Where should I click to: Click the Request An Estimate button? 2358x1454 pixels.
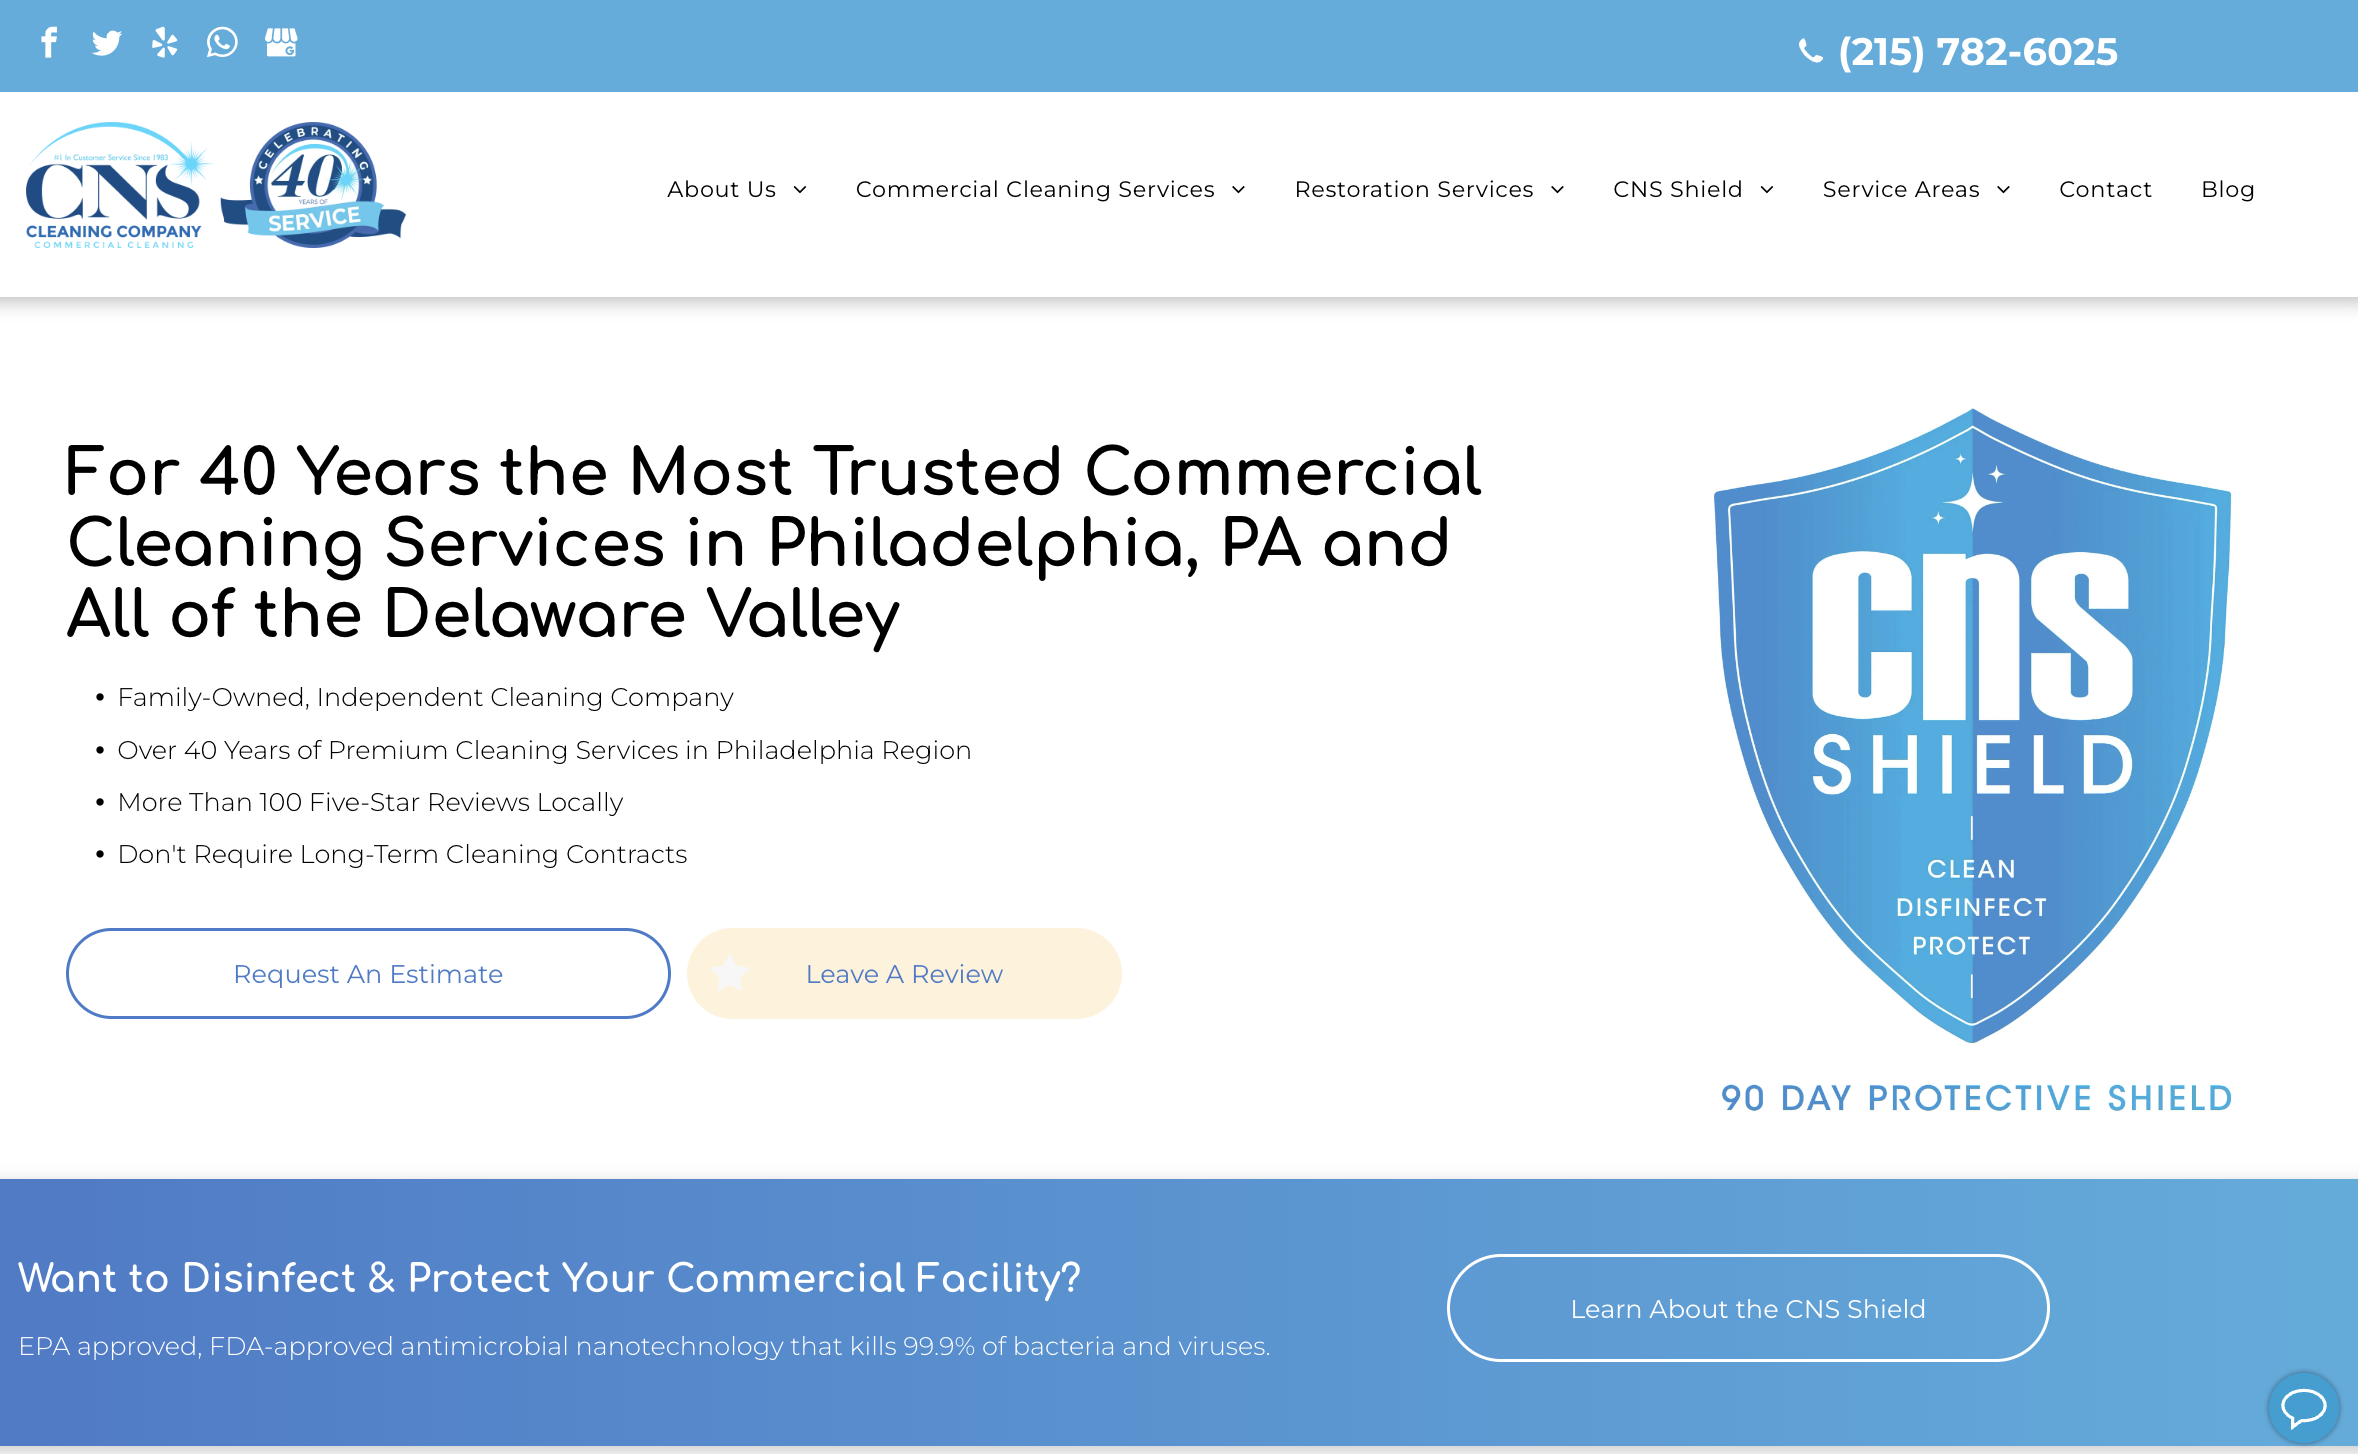367,974
